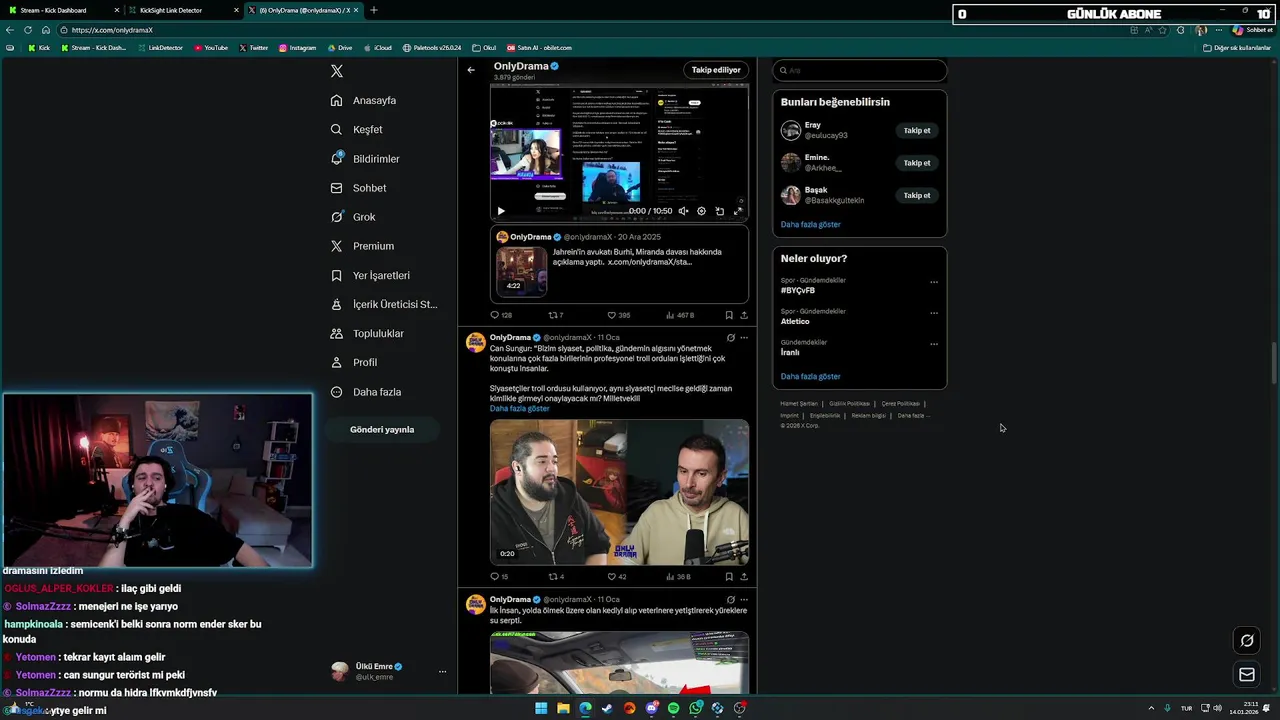This screenshot has width=1280, height=720.
Task: Follow Emine. with Takip et
Action: [x=917, y=163]
